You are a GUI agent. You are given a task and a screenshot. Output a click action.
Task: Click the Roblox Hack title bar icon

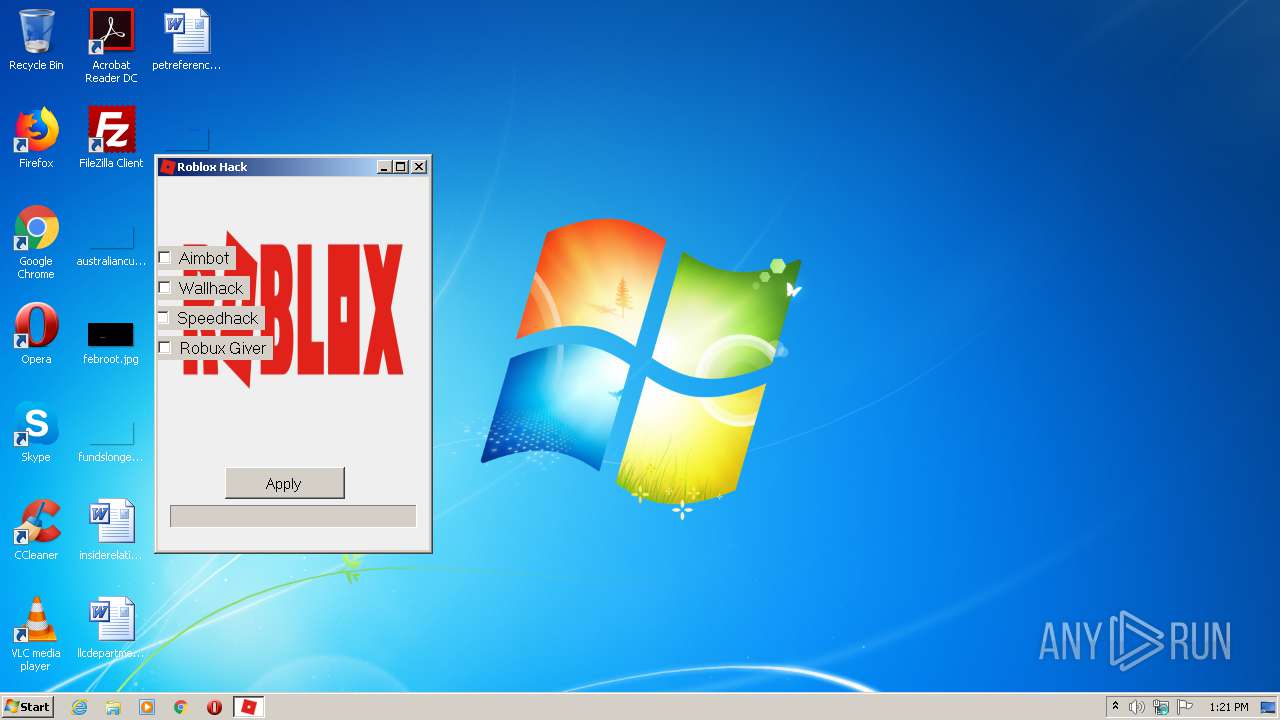point(167,167)
